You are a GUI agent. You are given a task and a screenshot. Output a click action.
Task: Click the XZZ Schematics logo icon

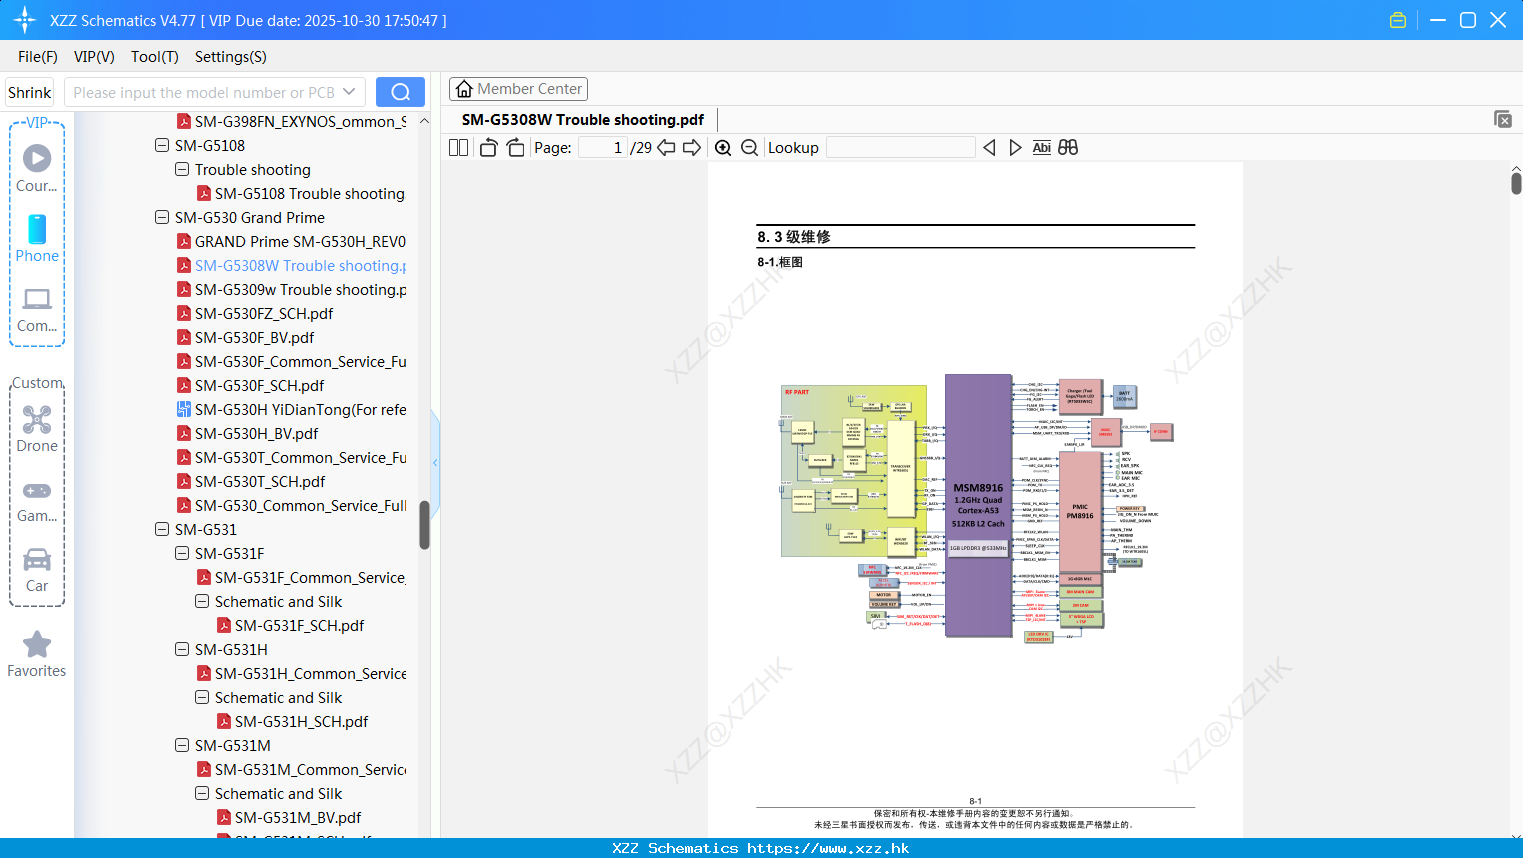[25, 20]
